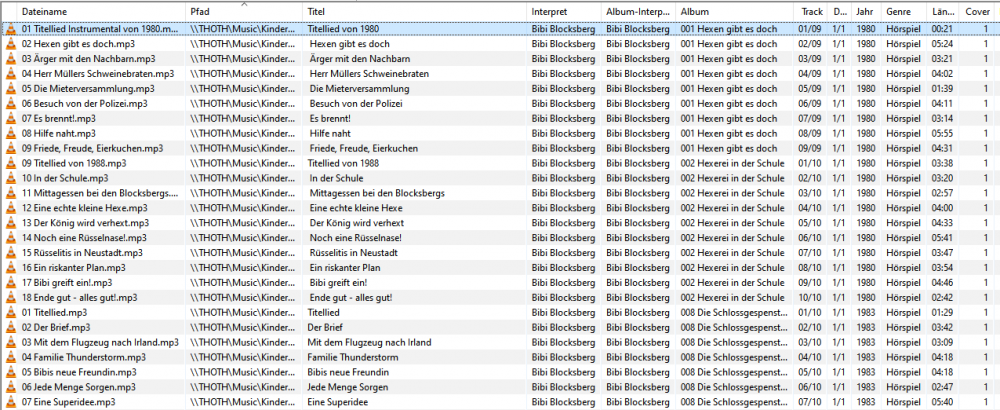Click the VLC icon beside 05 Bibis neue Freundin.mp3
This screenshot has width=1000, height=410.
point(11,372)
